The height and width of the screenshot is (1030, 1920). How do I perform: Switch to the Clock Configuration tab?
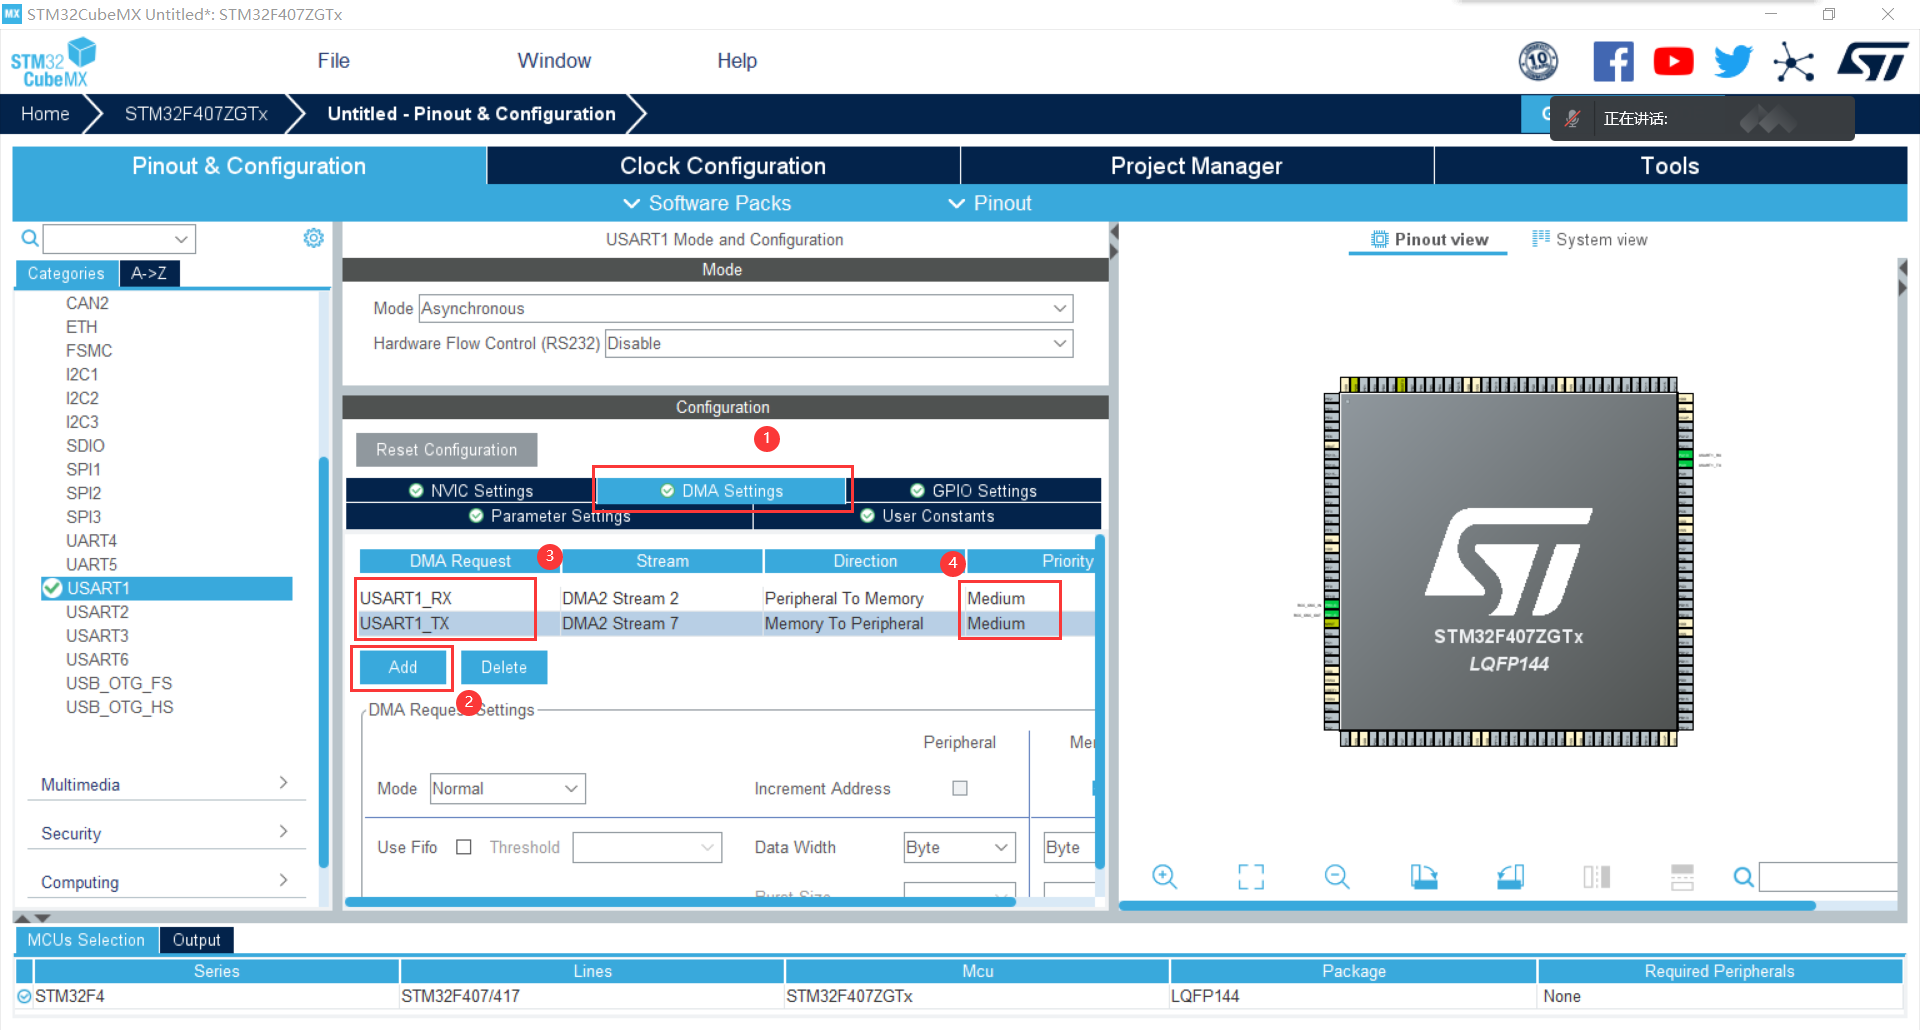pos(722,165)
